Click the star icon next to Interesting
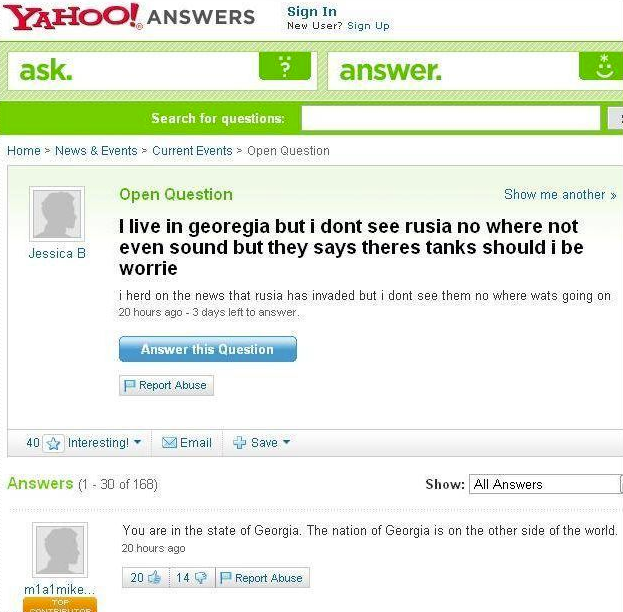 53,443
